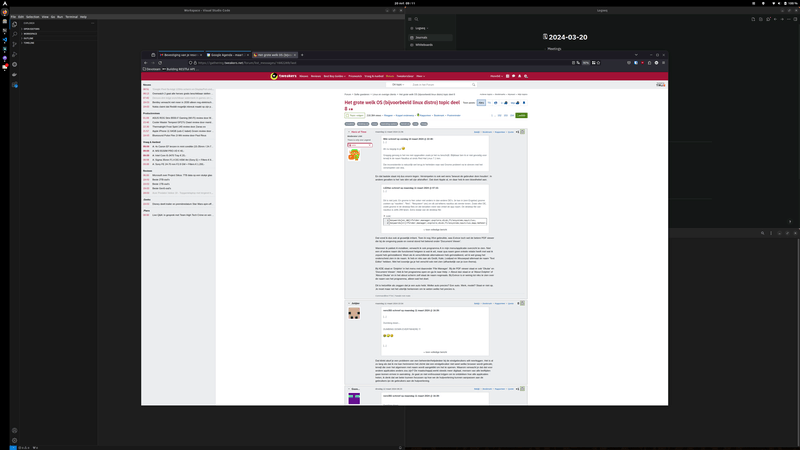Click the purple avatar of the third poster

(x=354, y=398)
